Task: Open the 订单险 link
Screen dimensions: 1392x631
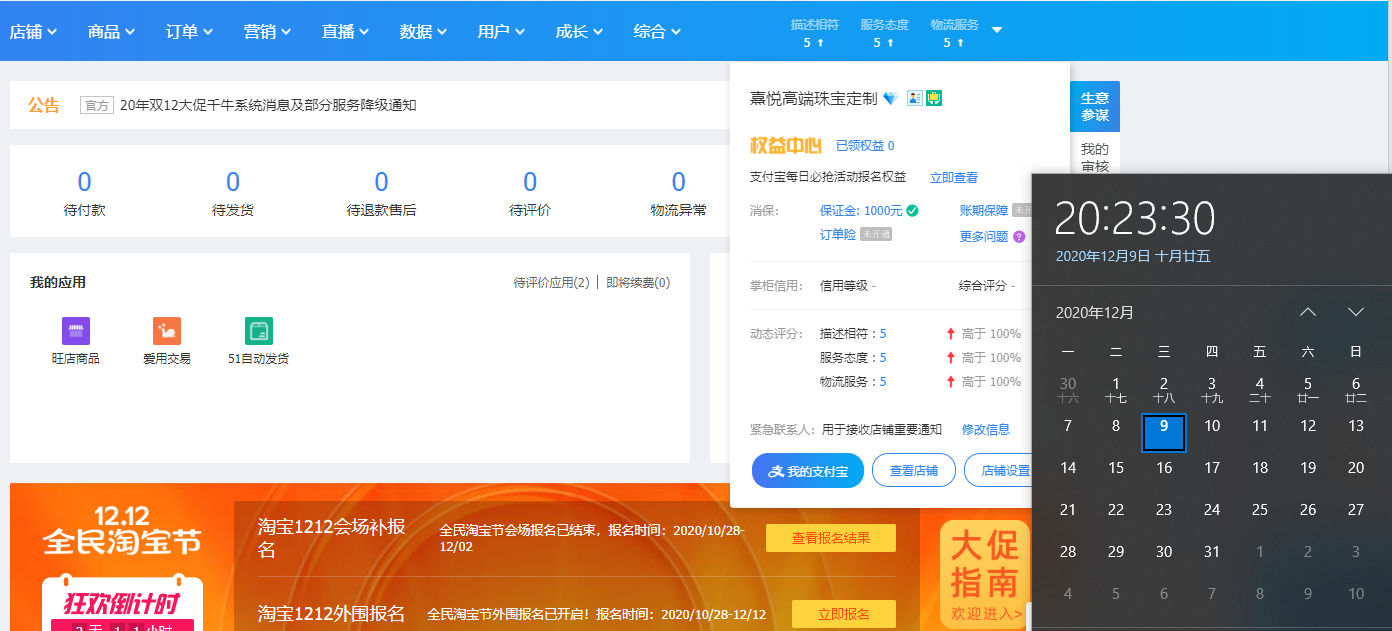Action: coord(838,235)
